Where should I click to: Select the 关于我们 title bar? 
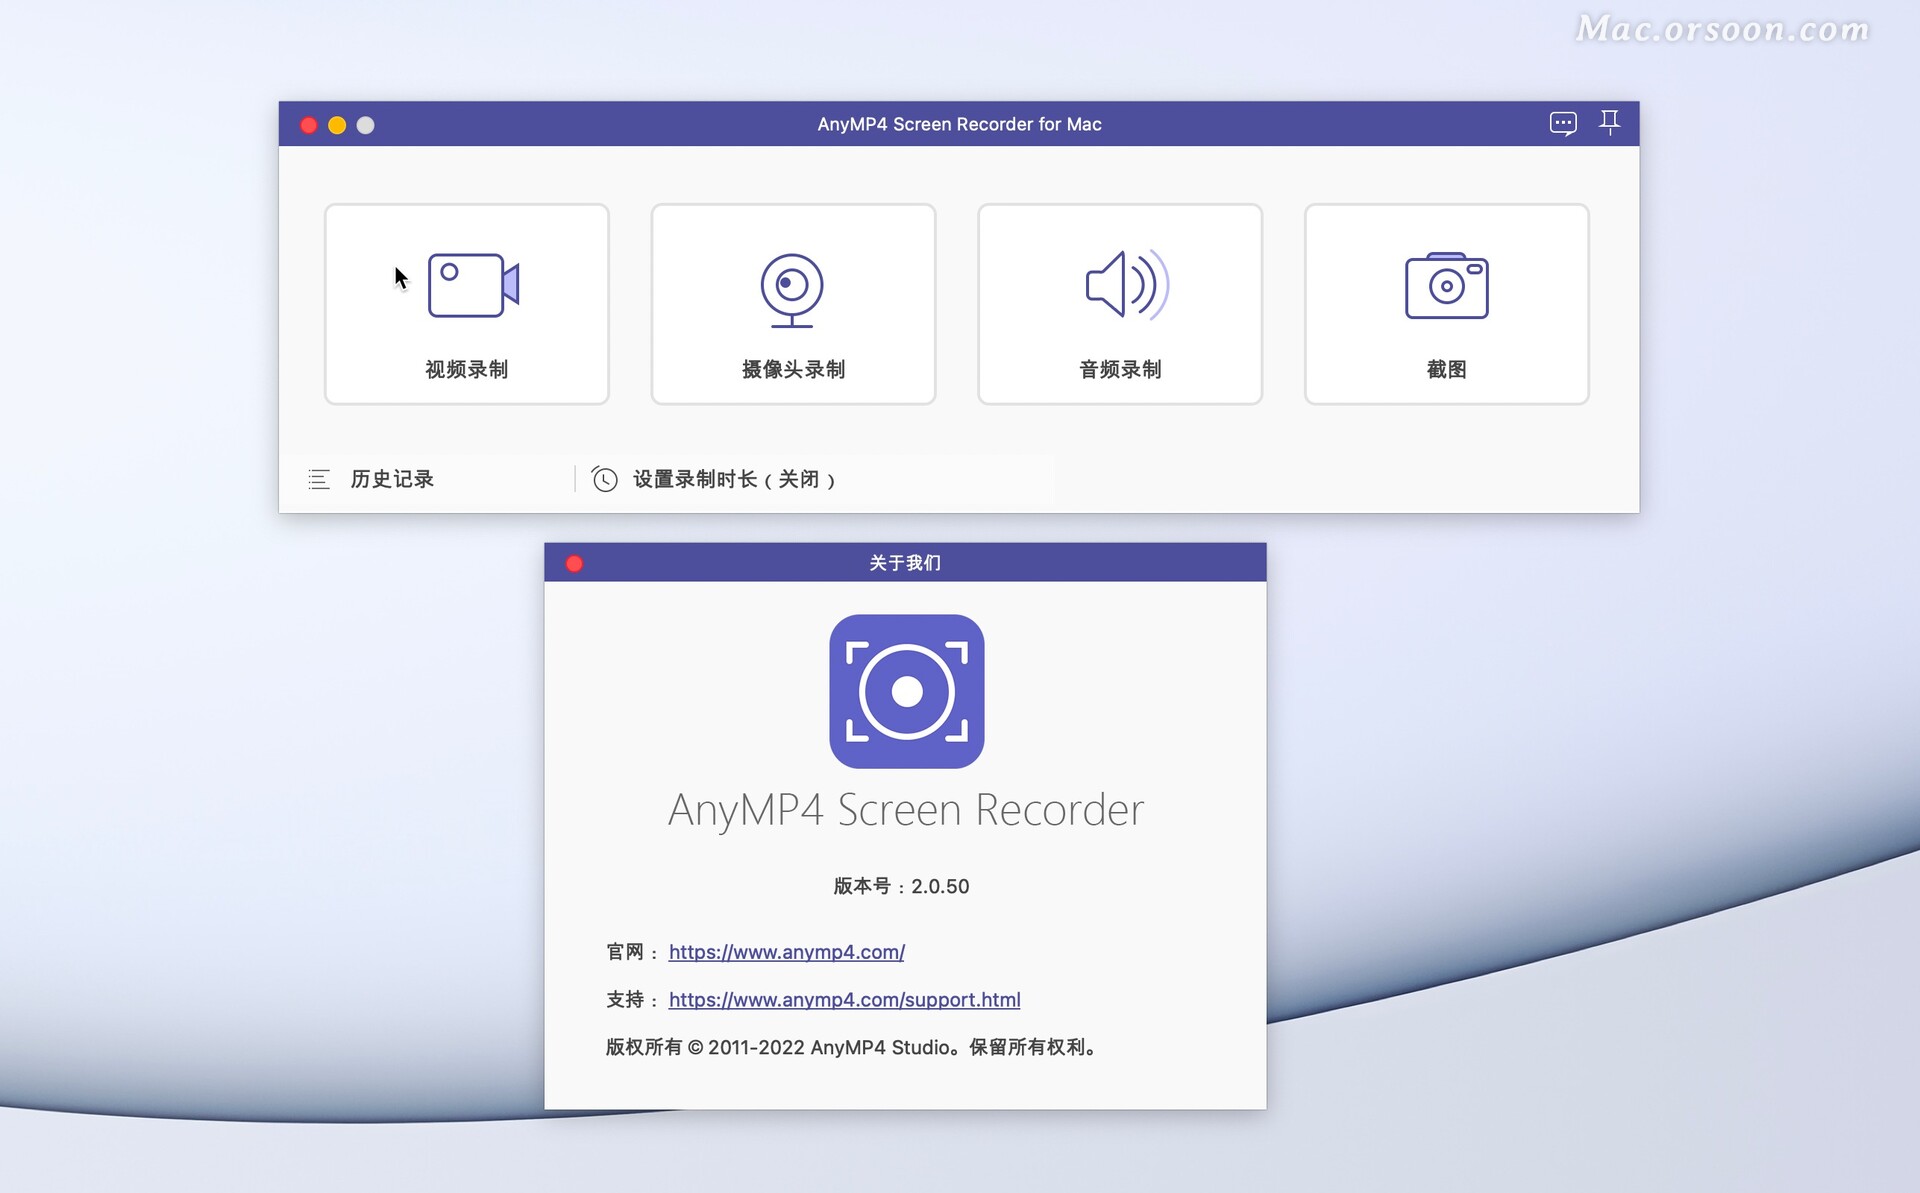click(x=904, y=562)
